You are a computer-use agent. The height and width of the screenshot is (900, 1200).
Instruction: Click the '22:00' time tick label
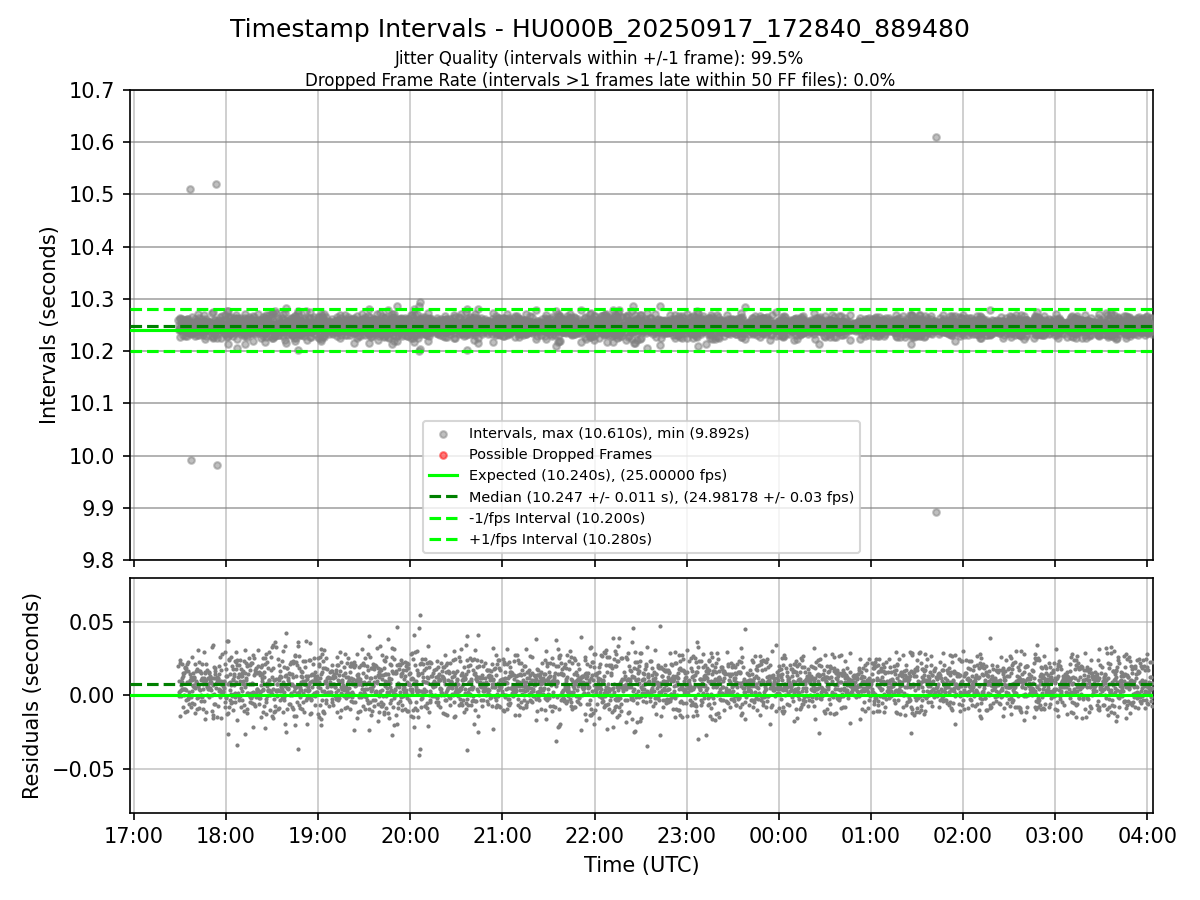pyautogui.click(x=594, y=833)
